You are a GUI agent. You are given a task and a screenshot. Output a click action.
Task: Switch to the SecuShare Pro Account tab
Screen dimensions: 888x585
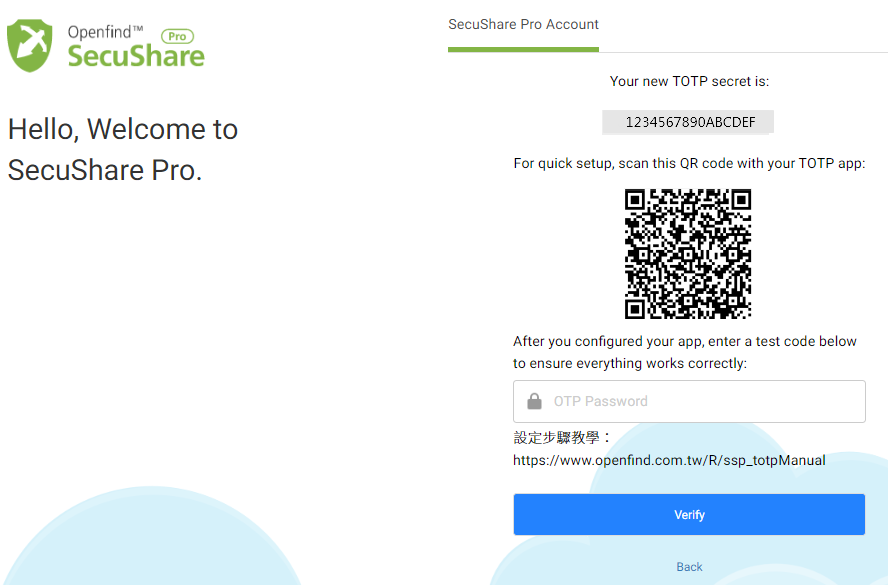pyautogui.click(x=523, y=24)
